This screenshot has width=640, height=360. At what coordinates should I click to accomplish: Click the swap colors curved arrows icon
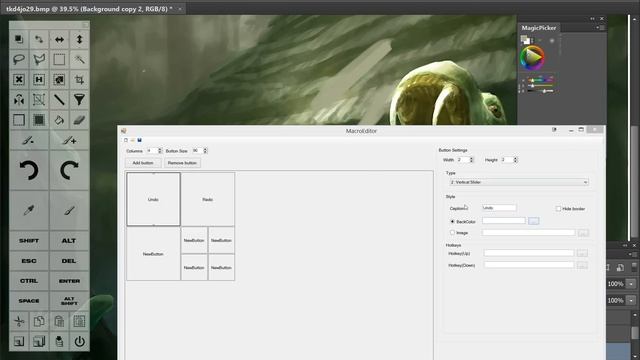coord(39,39)
